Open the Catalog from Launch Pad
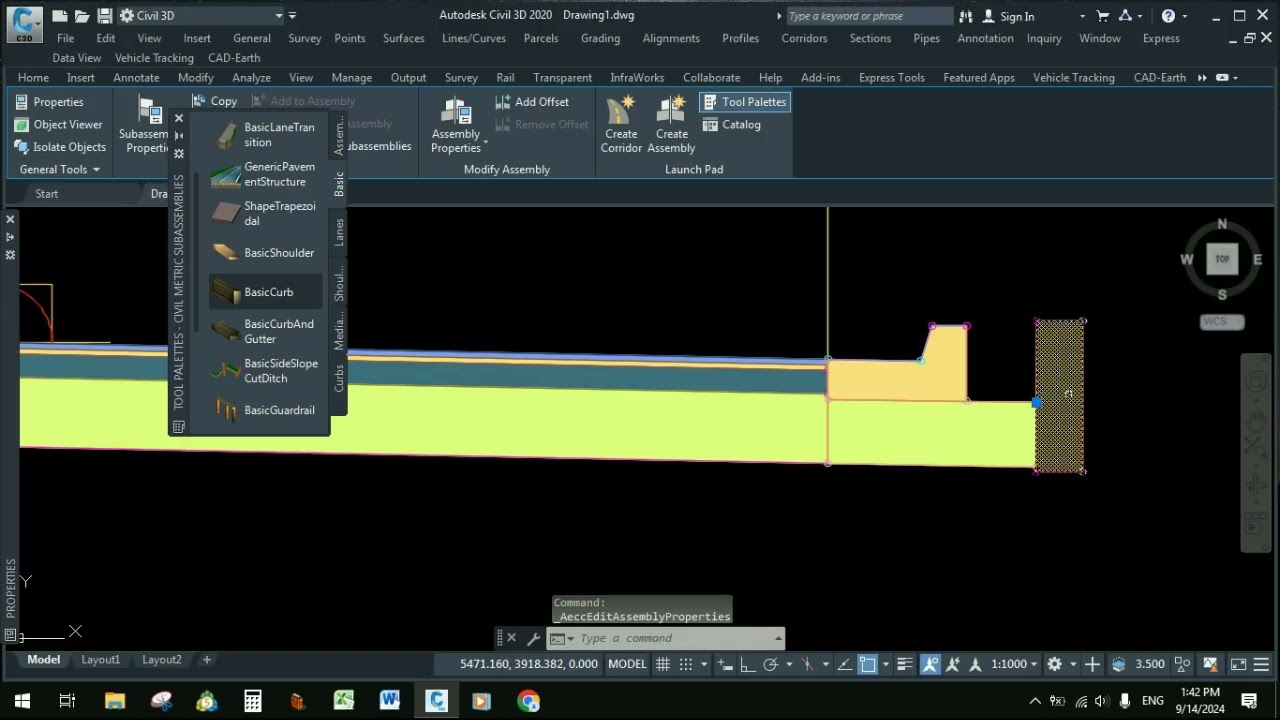The height and width of the screenshot is (720, 1280). click(x=732, y=125)
